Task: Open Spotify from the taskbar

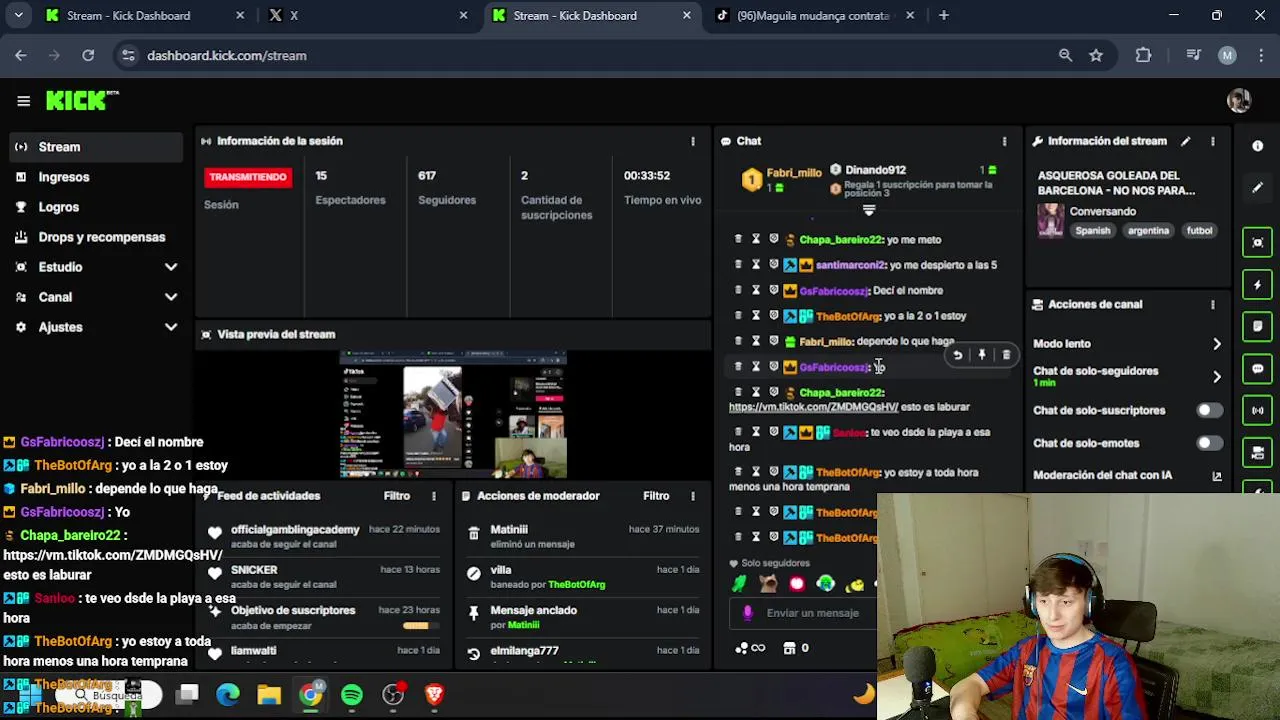Action: [352, 695]
